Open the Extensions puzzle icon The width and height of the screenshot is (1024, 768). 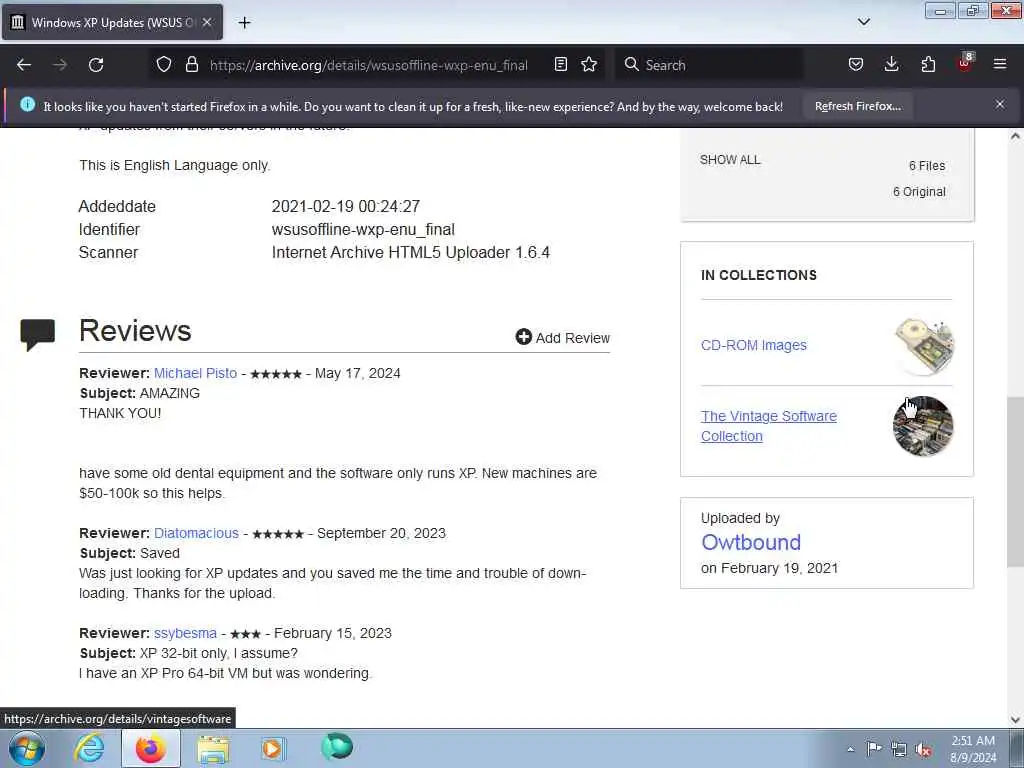(x=928, y=64)
